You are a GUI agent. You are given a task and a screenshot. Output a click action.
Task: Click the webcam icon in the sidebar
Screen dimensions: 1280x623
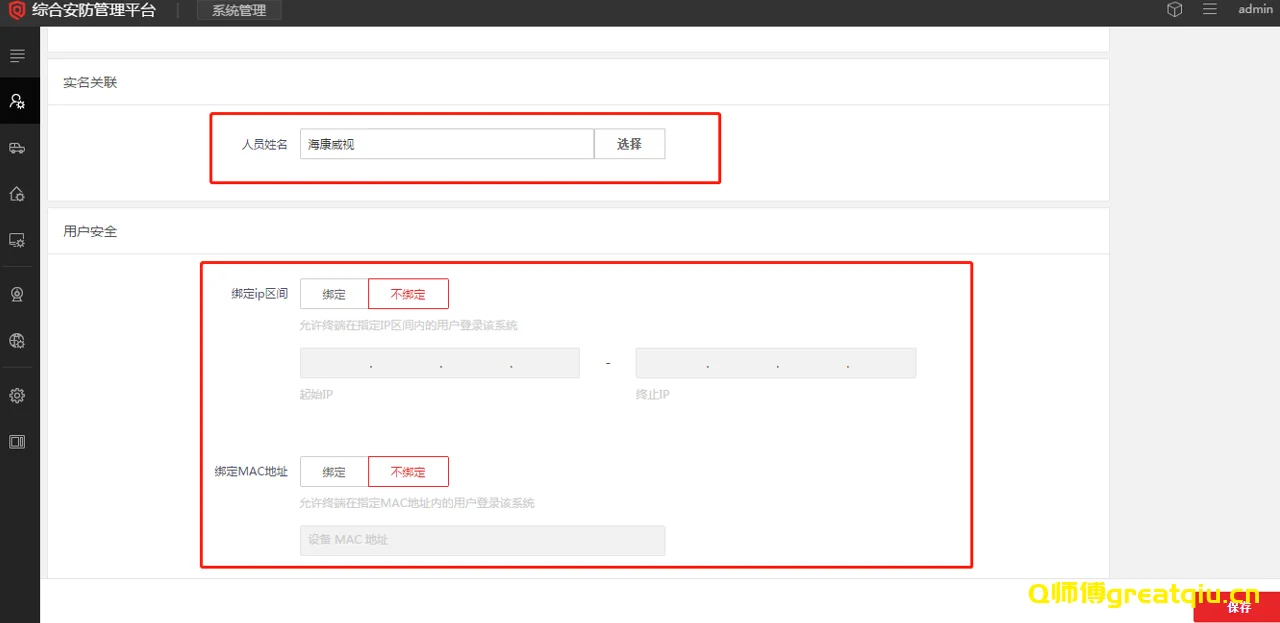coord(17,294)
